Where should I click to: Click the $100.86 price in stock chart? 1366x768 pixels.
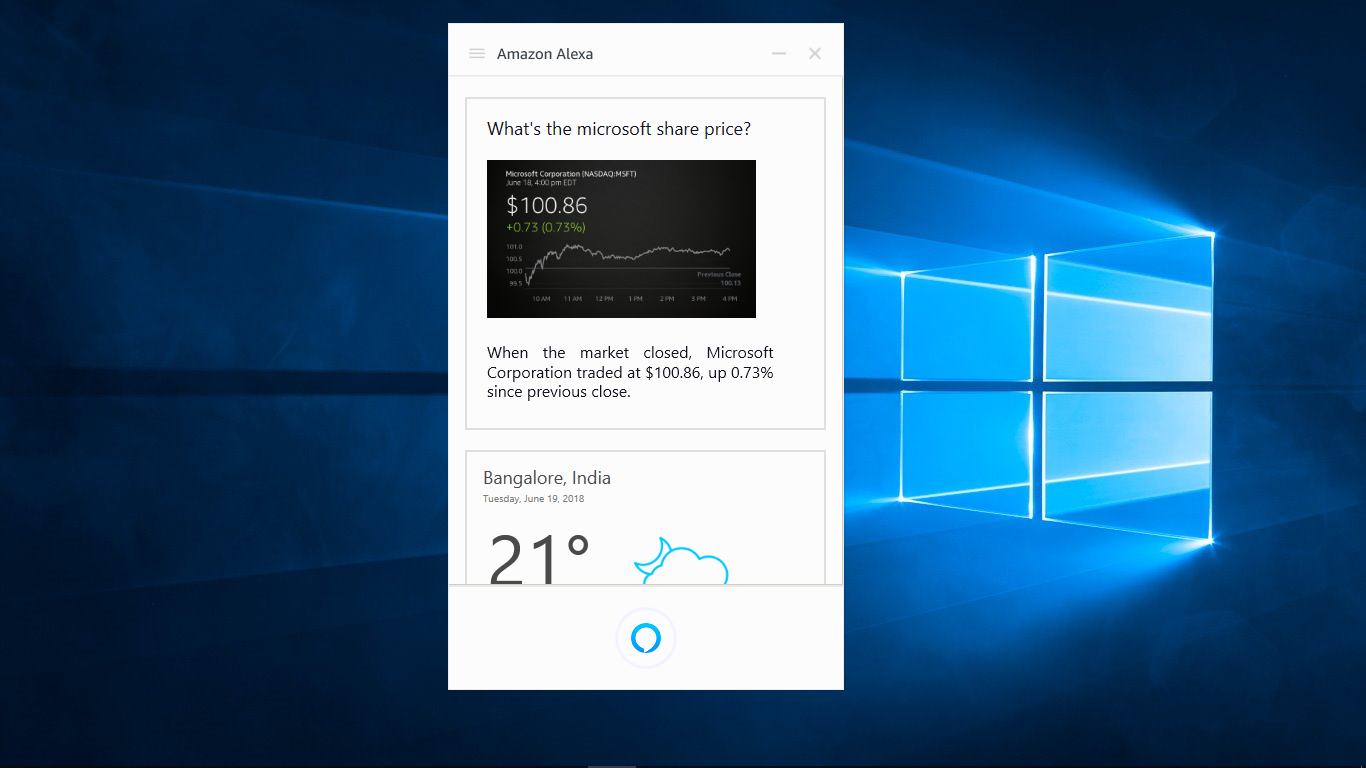click(x=547, y=206)
